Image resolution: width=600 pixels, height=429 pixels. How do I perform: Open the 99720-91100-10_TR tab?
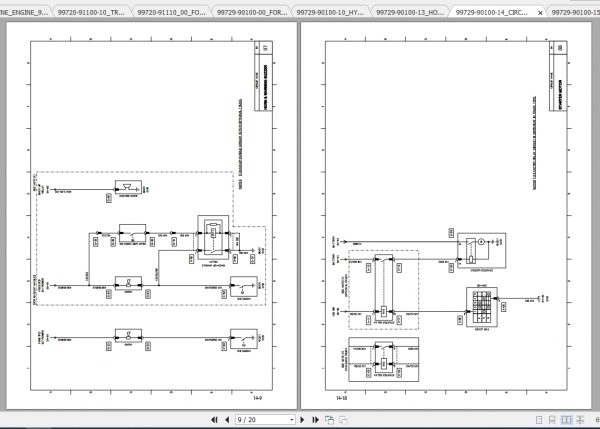coord(91,12)
